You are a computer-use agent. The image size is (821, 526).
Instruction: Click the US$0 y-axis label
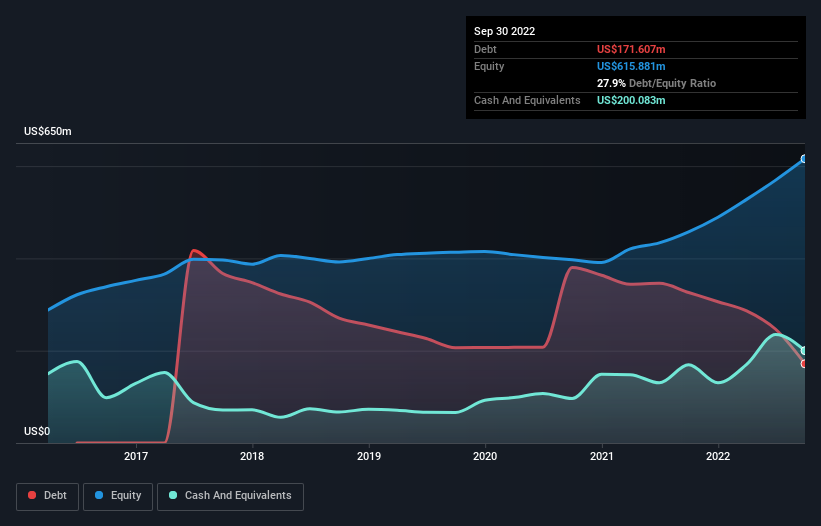pos(37,431)
